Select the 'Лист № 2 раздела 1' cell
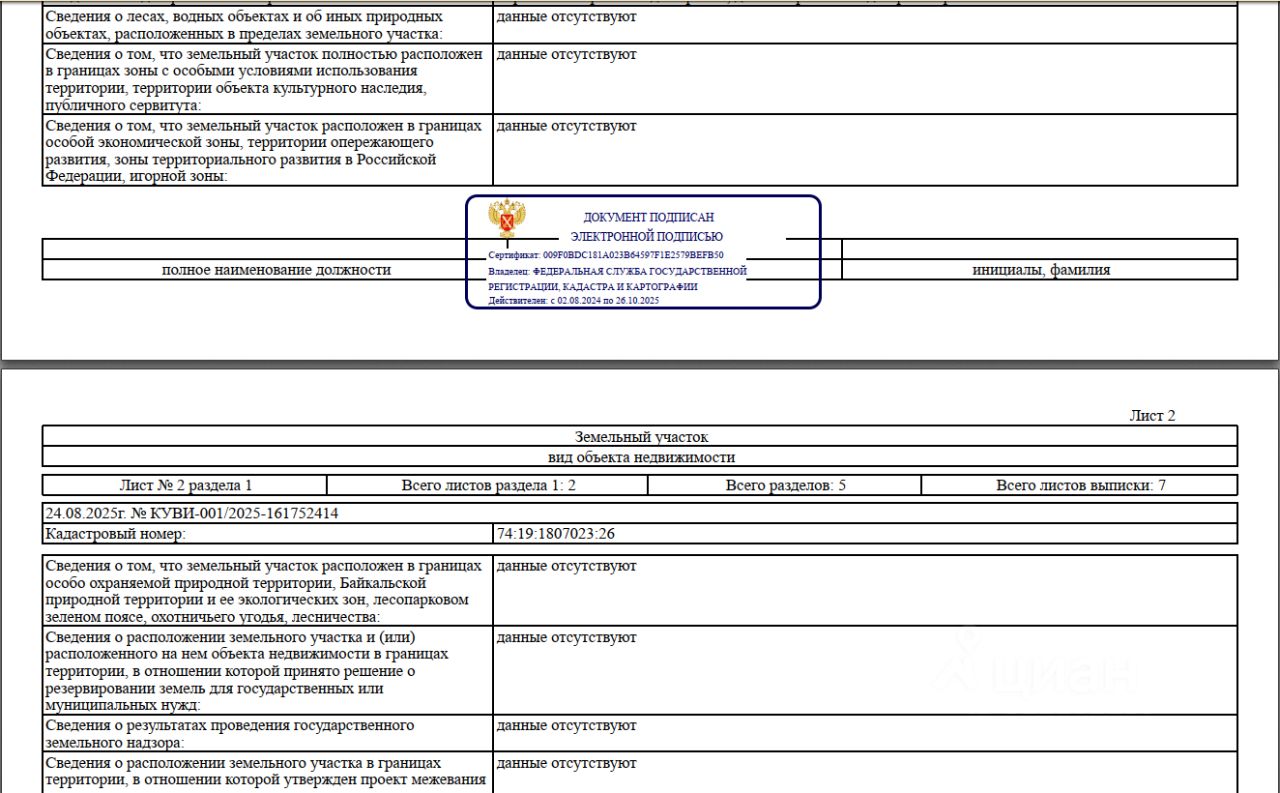 pyautogui.click(x=186, y=486)
